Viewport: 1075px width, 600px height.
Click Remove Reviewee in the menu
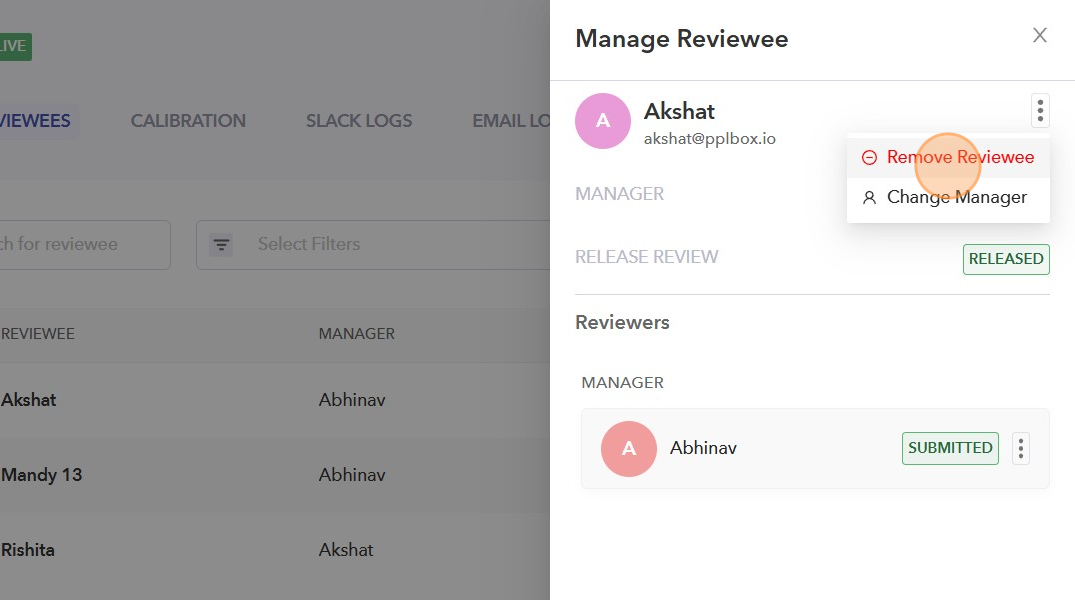click(x=958, y=157)
